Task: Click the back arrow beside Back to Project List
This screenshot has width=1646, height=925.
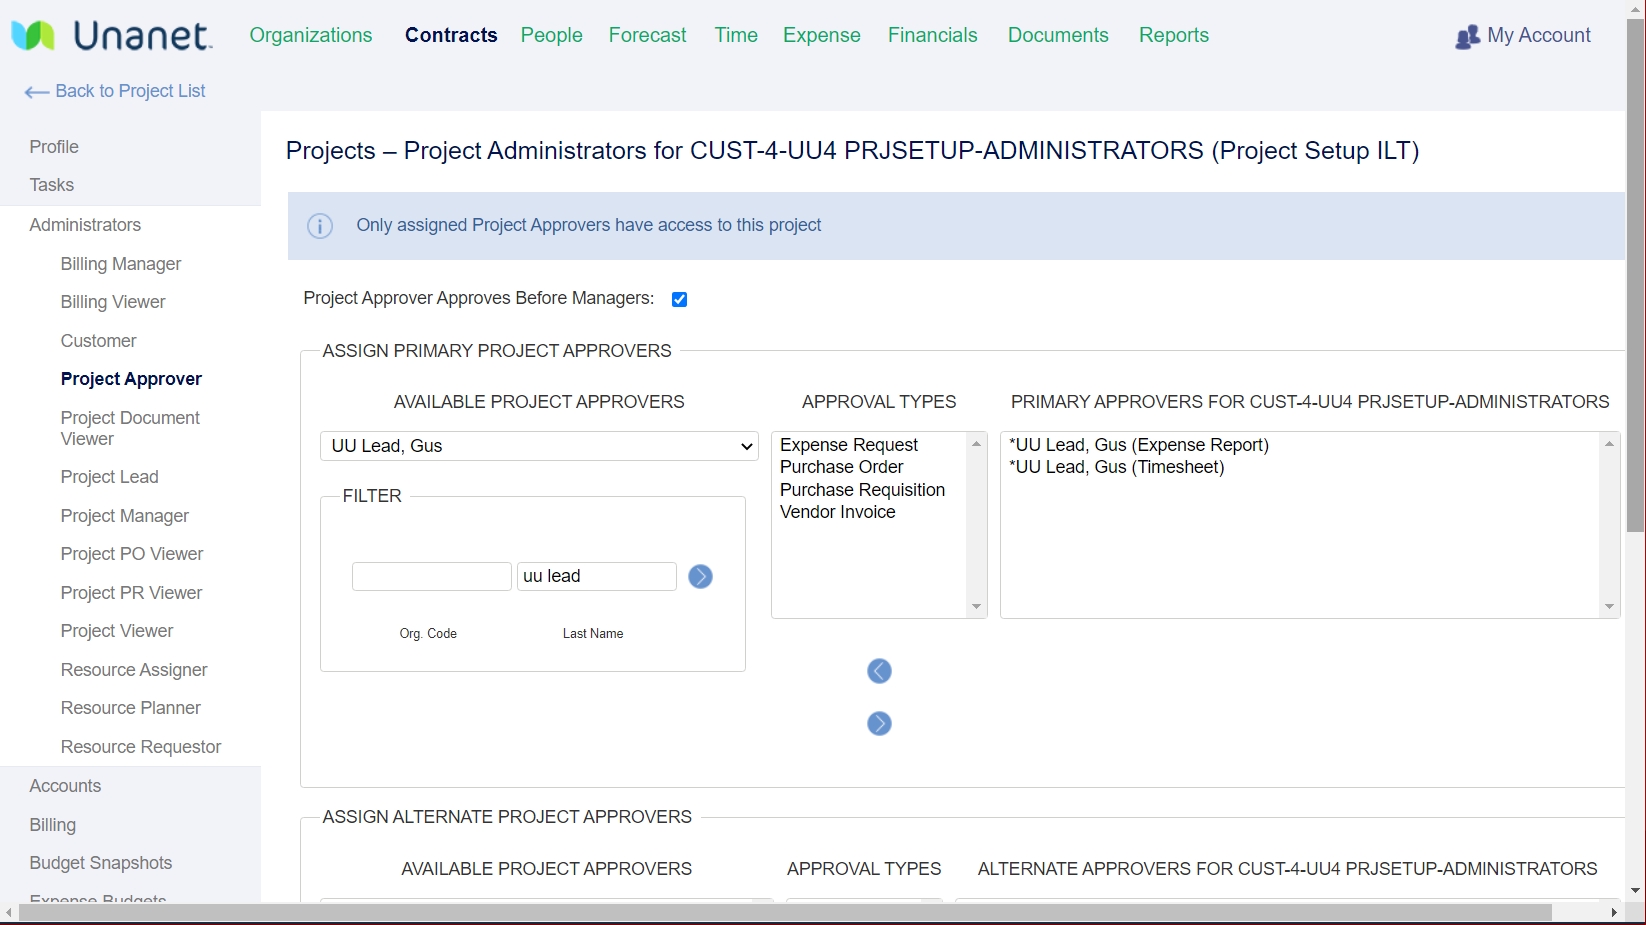Action: [36, 91]
